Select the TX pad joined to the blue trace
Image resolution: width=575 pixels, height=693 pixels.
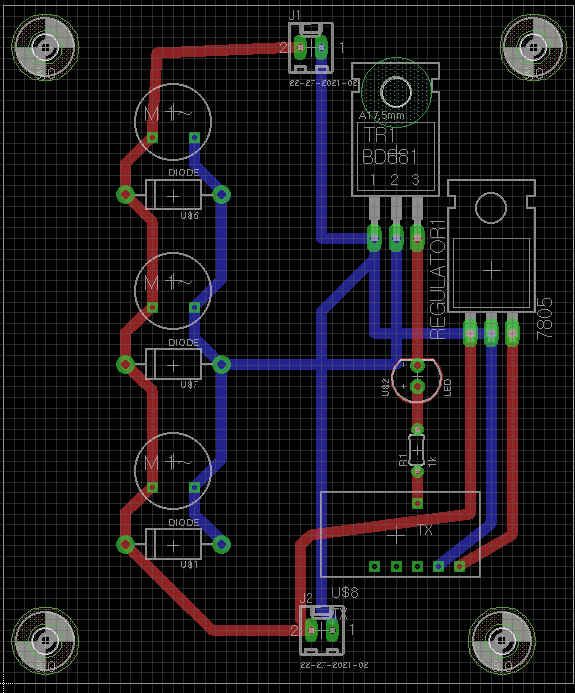coord(438,566)
